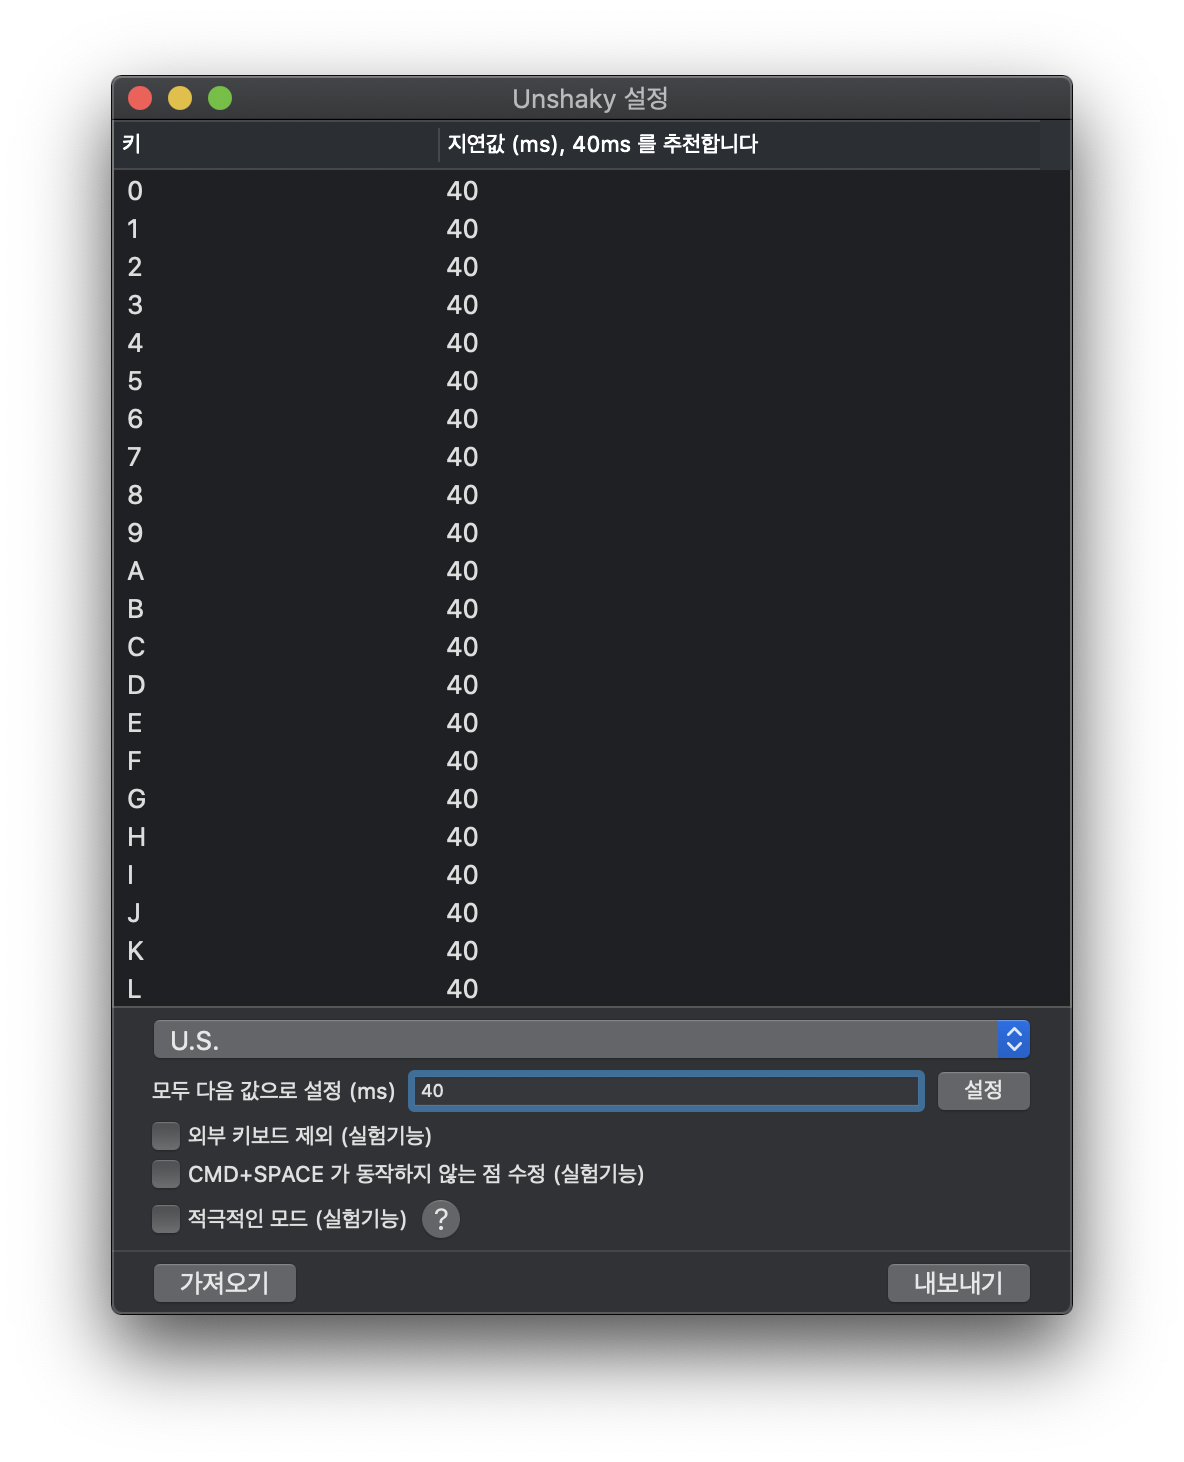Open the help question mark button
The height and width of the screenshot is (1462, 1184).
(440, 1218)
